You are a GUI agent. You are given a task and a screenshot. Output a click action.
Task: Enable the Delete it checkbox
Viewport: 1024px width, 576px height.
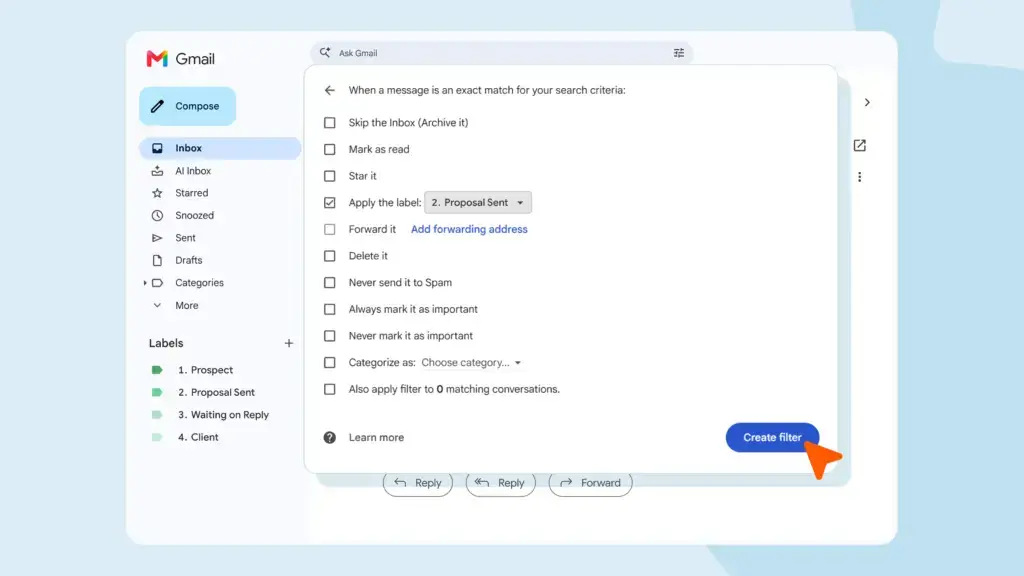tap(329, 256)
